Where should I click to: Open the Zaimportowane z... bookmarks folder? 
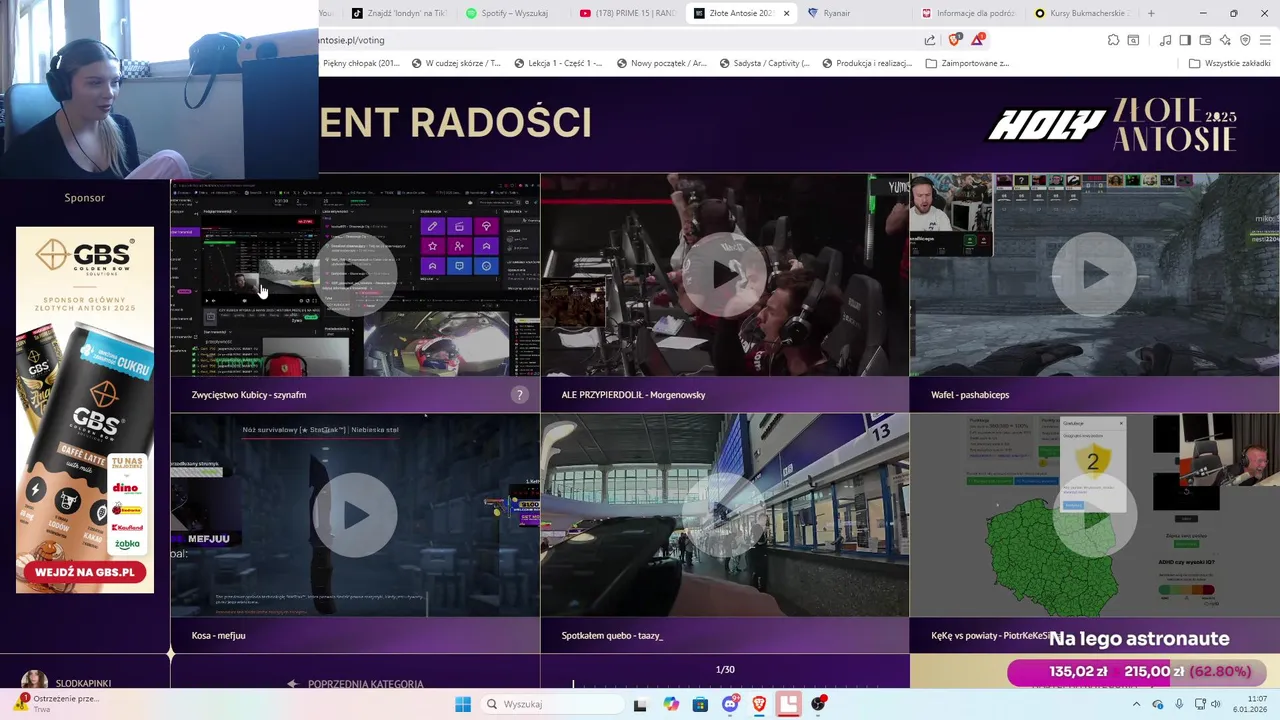[968, 63]
